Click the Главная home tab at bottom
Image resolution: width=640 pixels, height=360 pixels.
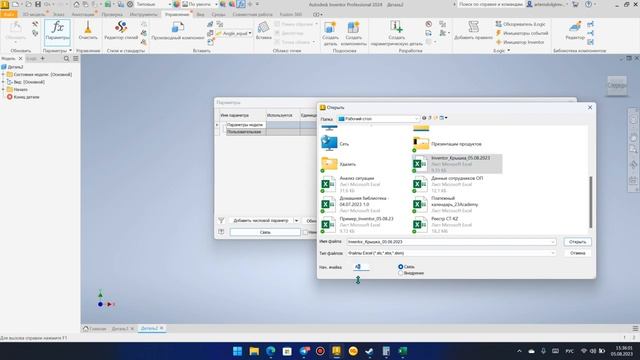click(x=95, y=329)
